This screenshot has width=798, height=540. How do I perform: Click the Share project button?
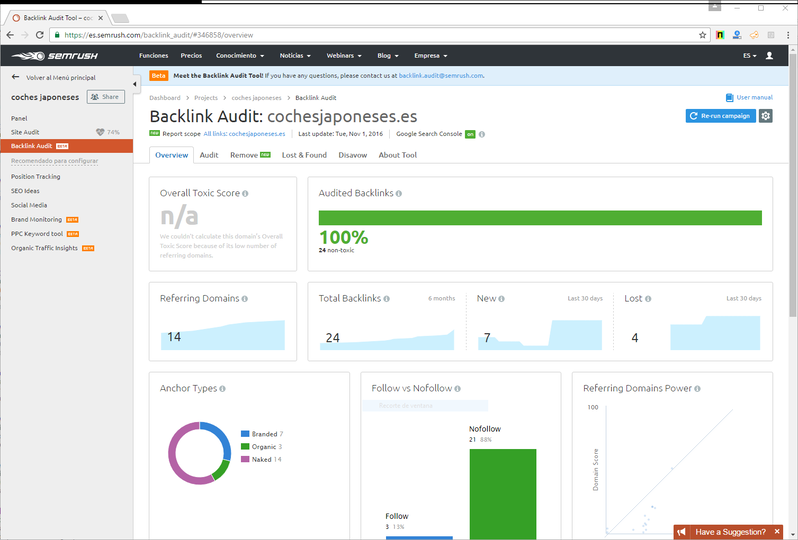(x=106, y=97)
